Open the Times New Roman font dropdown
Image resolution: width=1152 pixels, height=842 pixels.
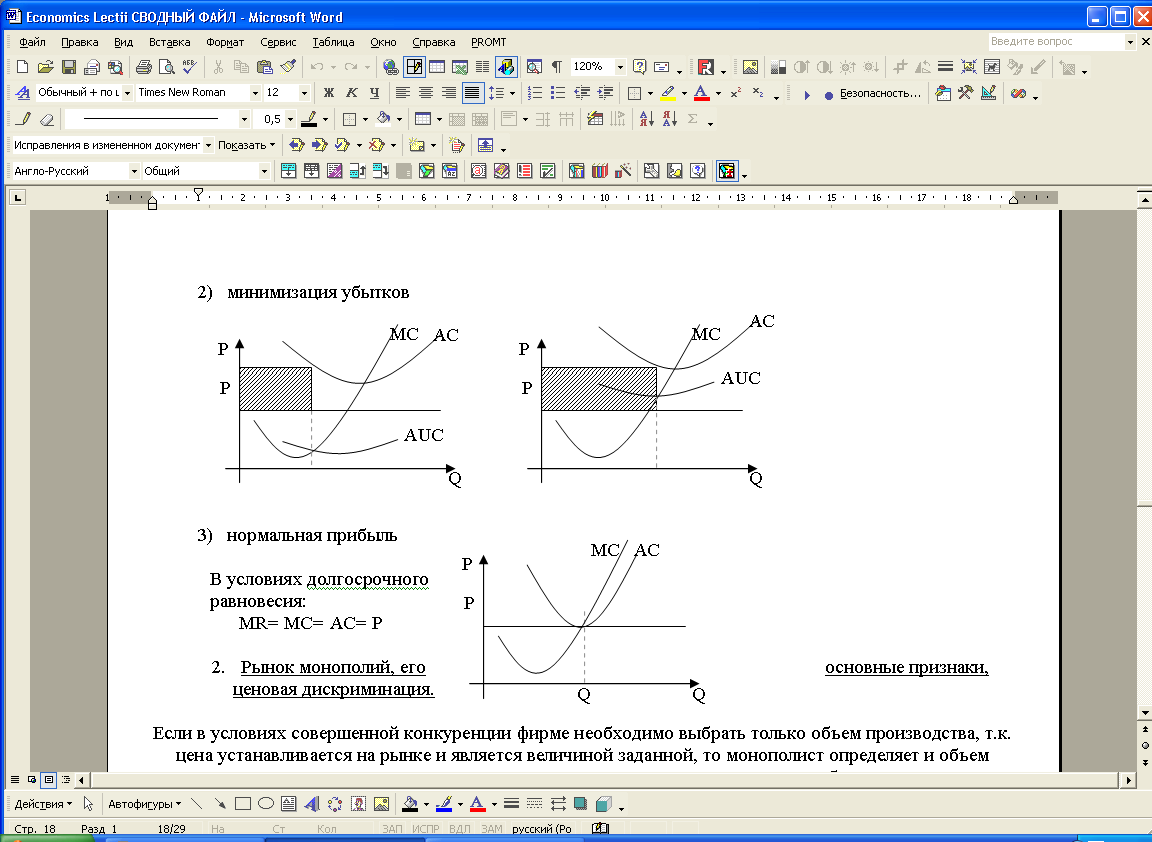click(x=256, y=93)
